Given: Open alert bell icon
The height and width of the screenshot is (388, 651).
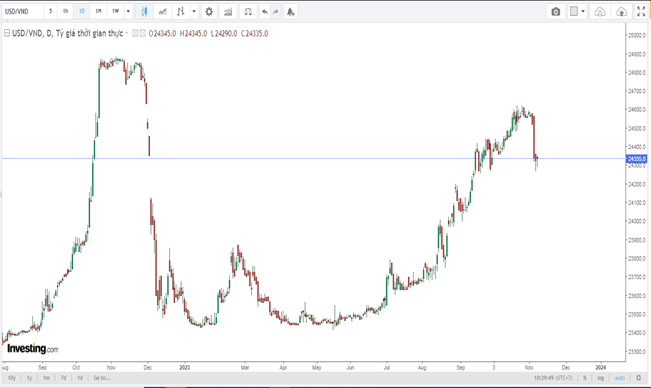Looking at the screenshot, I should coord(291,12).
